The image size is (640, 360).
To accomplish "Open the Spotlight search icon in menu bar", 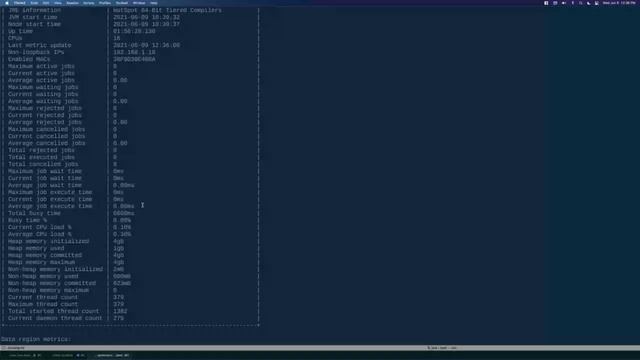I will [x=580, y=3].
